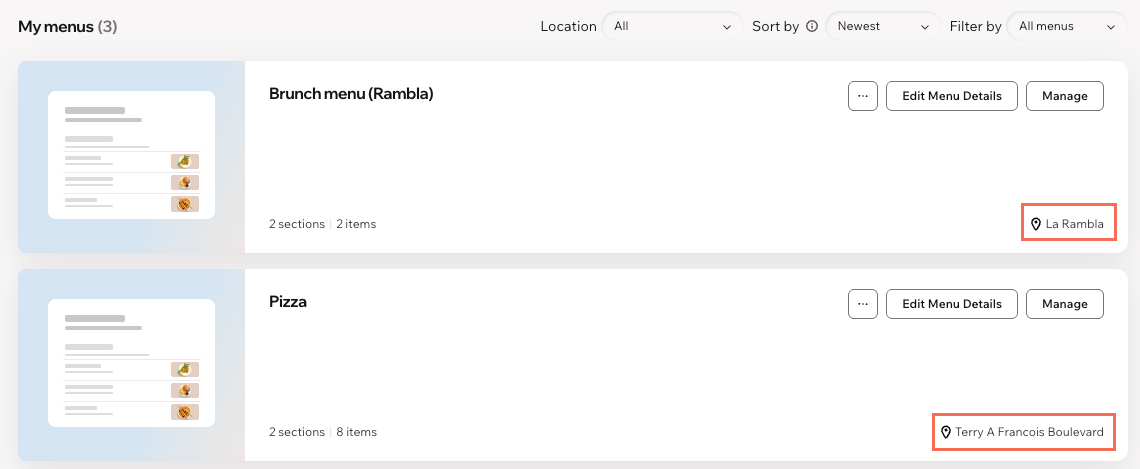Image resolution: width=1140 pixels, height=469 pixels.
Task: Open more options for Brunch menu (Rambla)
Action: [x=862, y=96]
